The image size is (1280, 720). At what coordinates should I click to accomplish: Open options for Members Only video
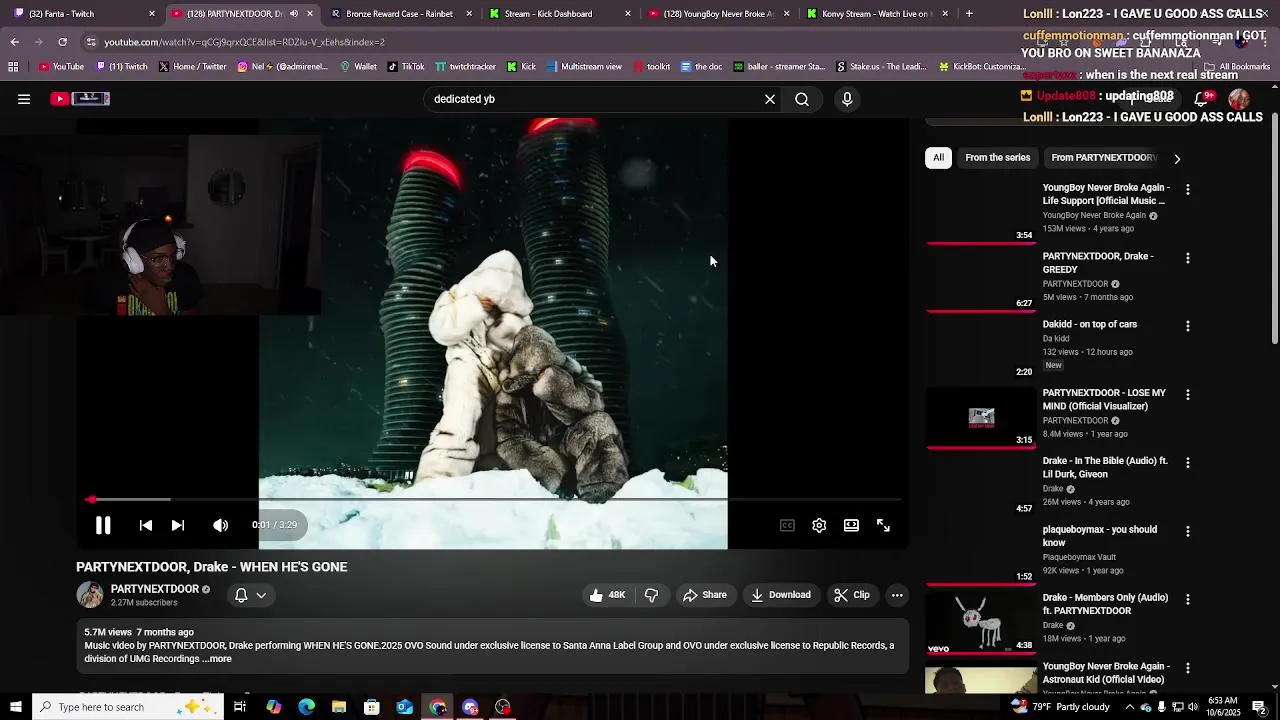click(1188, 600)
